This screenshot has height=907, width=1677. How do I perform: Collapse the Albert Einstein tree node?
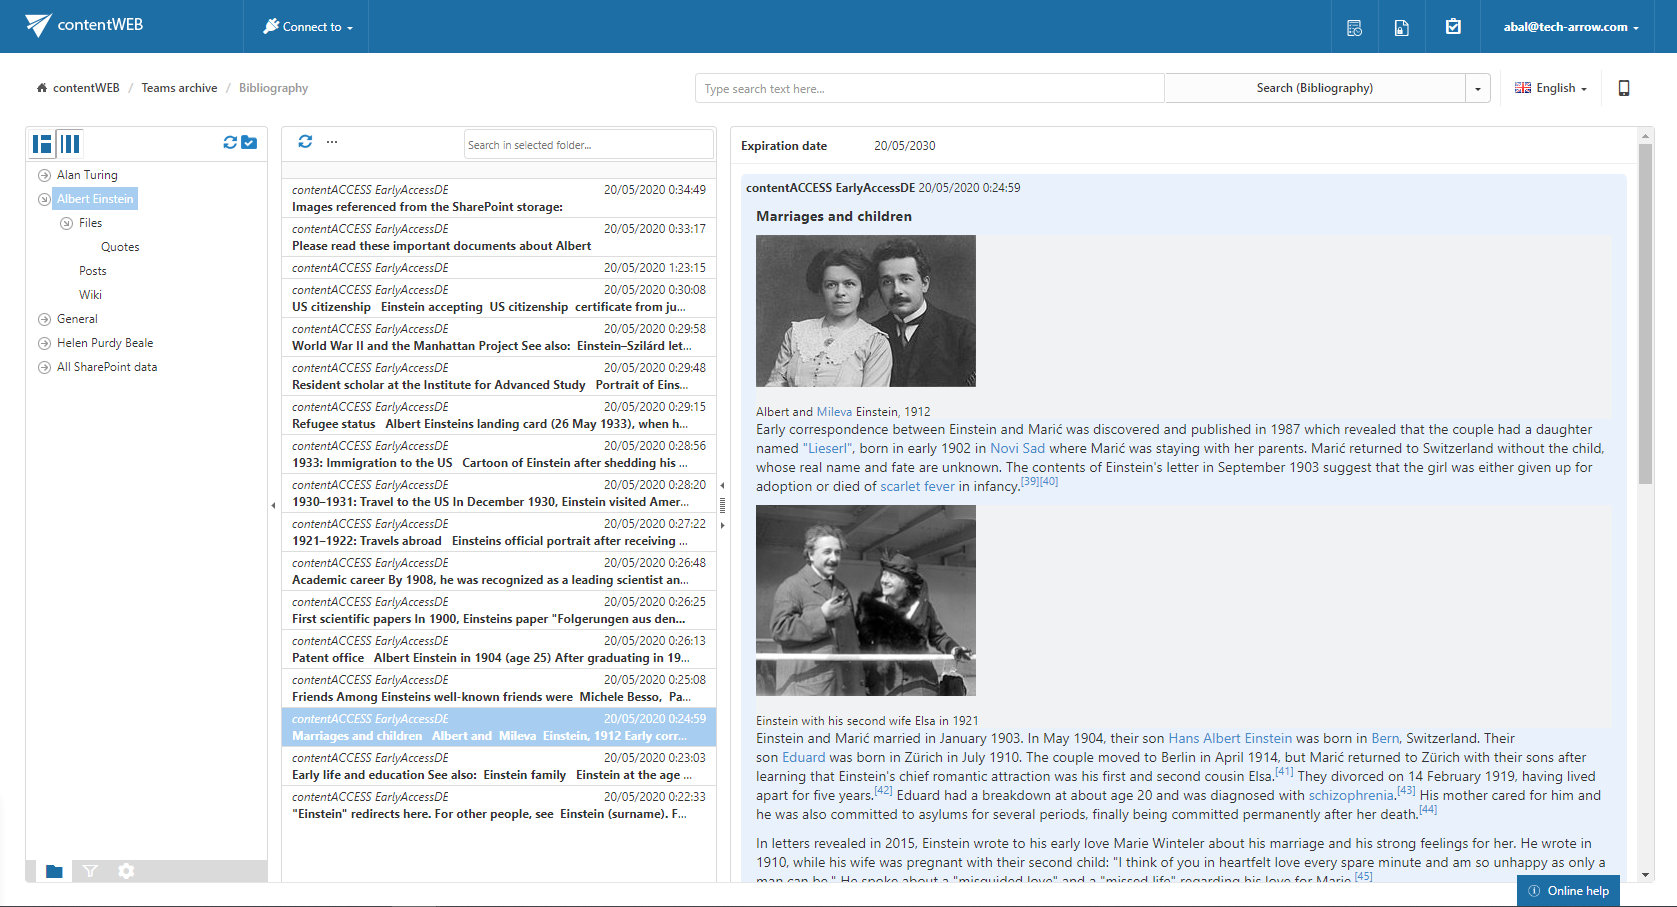click(x=44, y=199)
